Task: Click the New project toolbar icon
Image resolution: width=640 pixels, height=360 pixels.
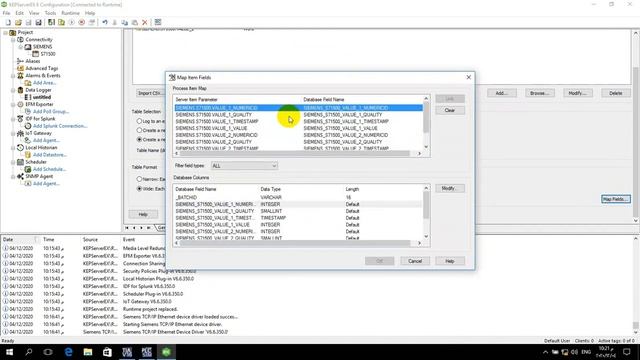Action: click(8, 22)
